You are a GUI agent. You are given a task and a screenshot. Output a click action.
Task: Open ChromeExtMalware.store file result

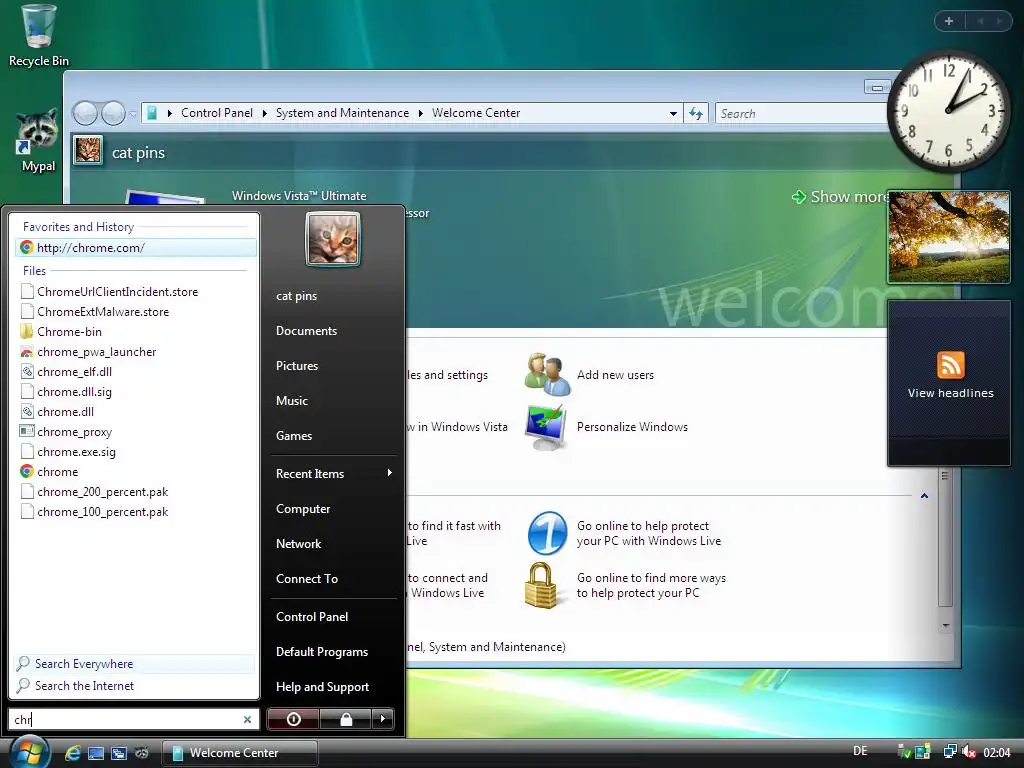click(x=103, y=312)
